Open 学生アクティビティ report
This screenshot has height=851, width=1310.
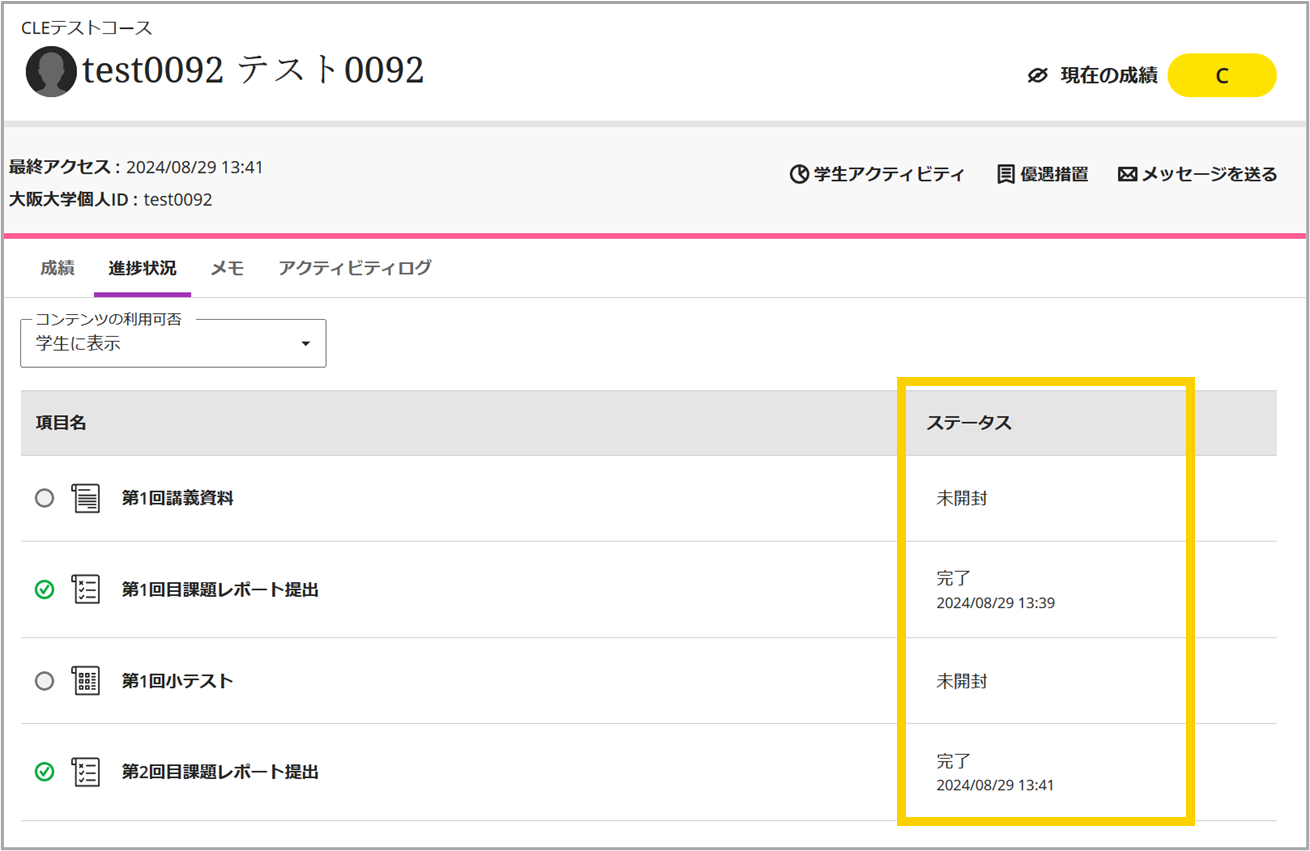tap(877, 174)
